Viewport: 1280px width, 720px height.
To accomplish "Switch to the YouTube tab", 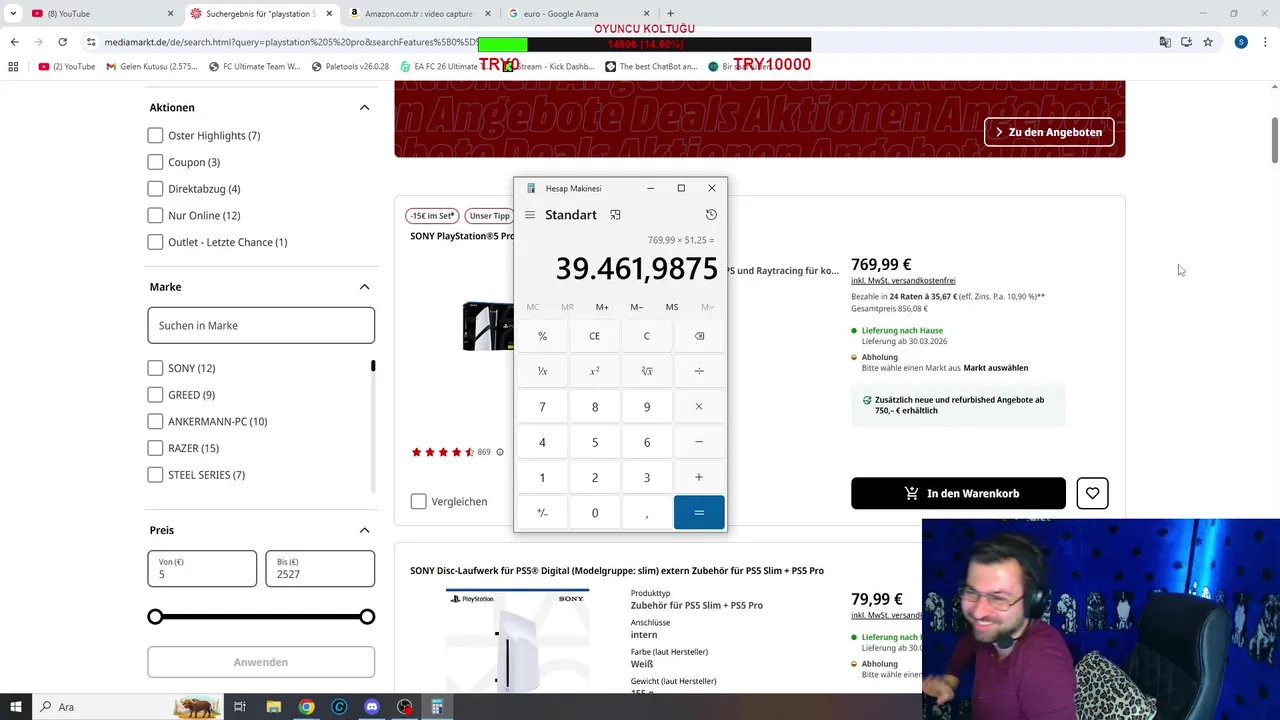I will (103, 13).
